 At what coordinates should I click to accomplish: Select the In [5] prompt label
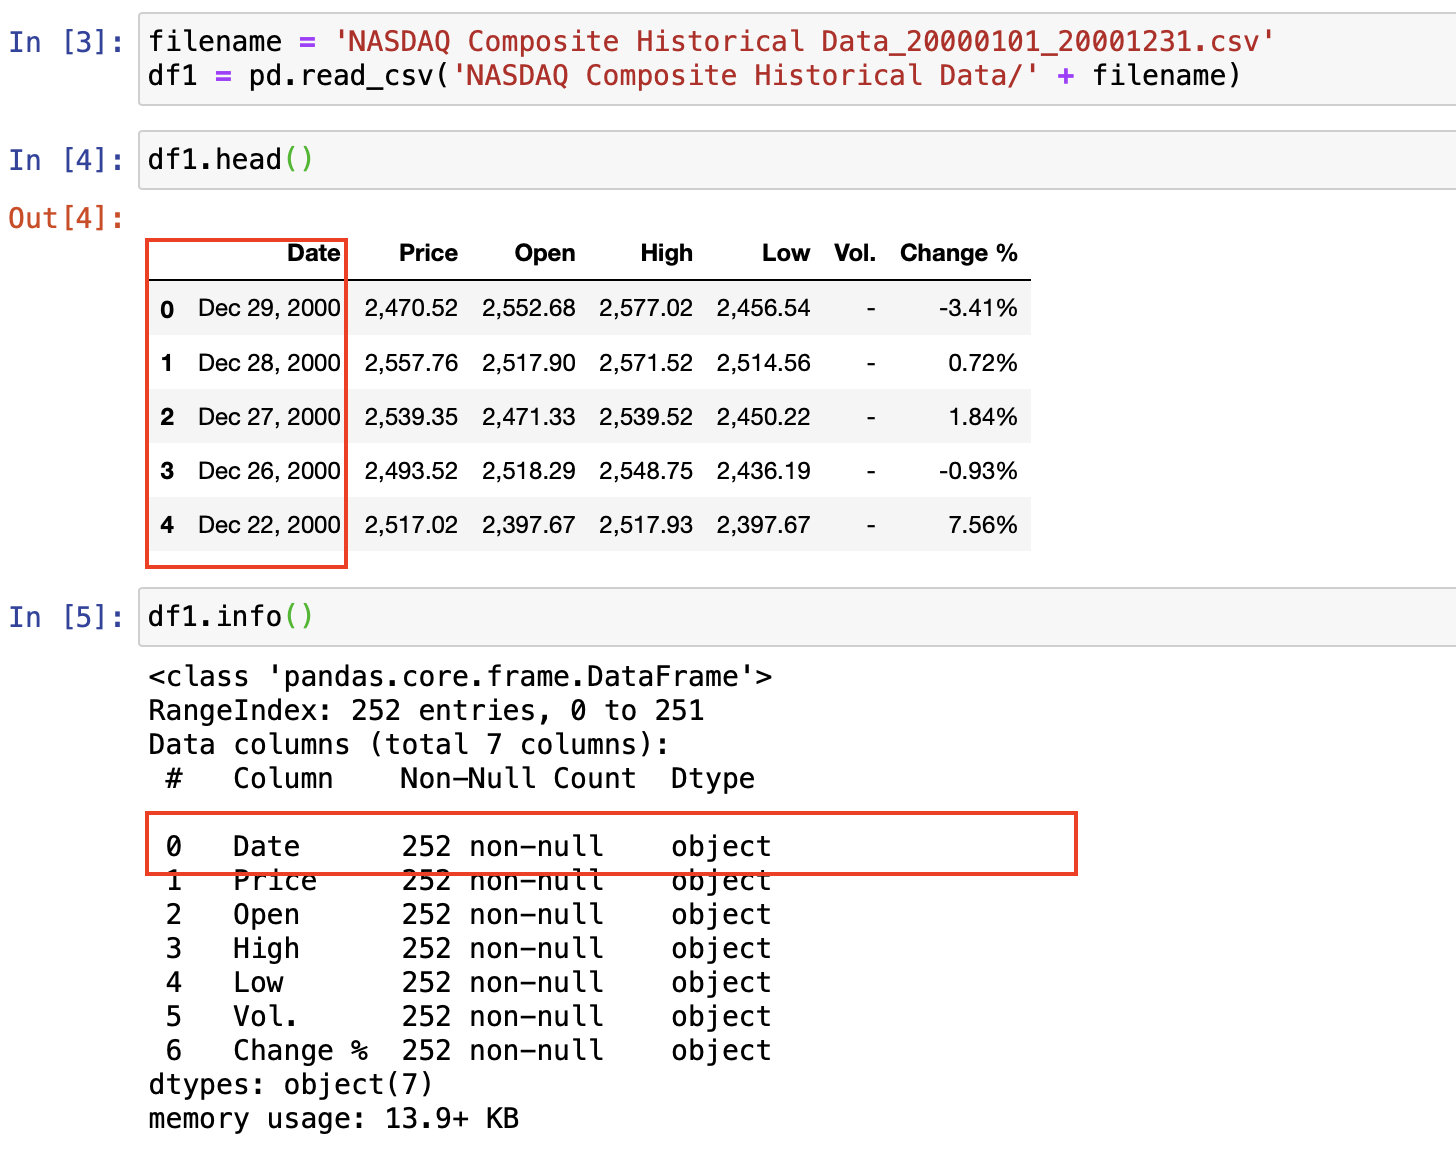(67, 617)
